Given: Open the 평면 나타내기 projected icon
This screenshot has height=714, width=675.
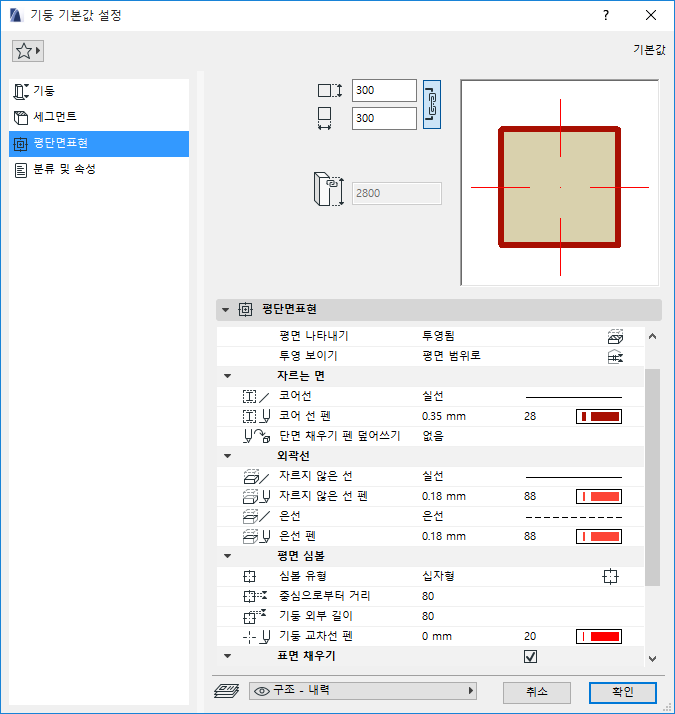Looking at the screenshot, I should (x=615, y=337).
